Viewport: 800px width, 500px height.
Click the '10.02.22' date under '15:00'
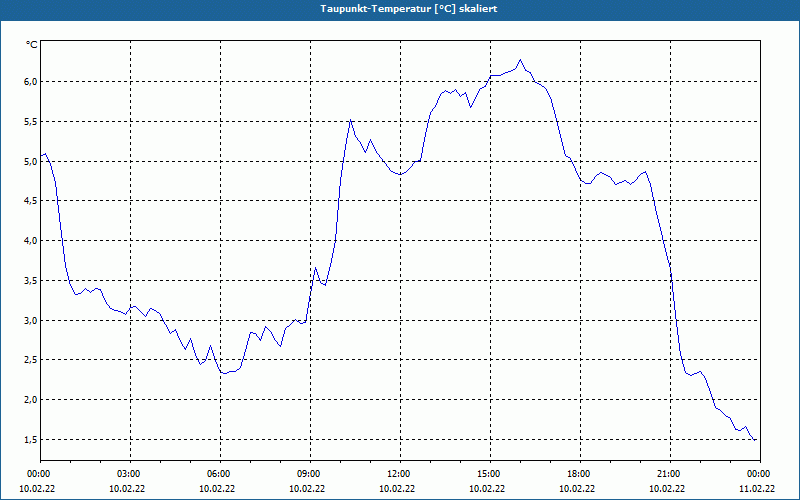tap(487, 489)
